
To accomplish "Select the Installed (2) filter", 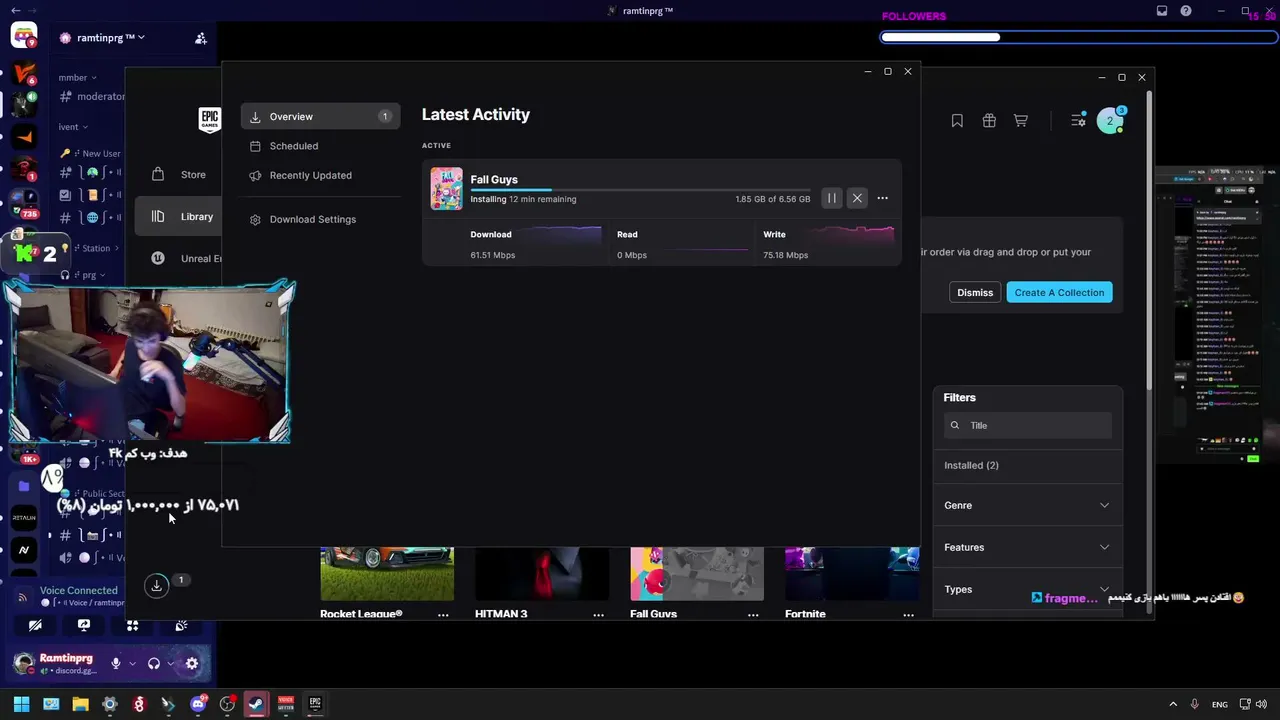I will click(x=1028, y=465).
